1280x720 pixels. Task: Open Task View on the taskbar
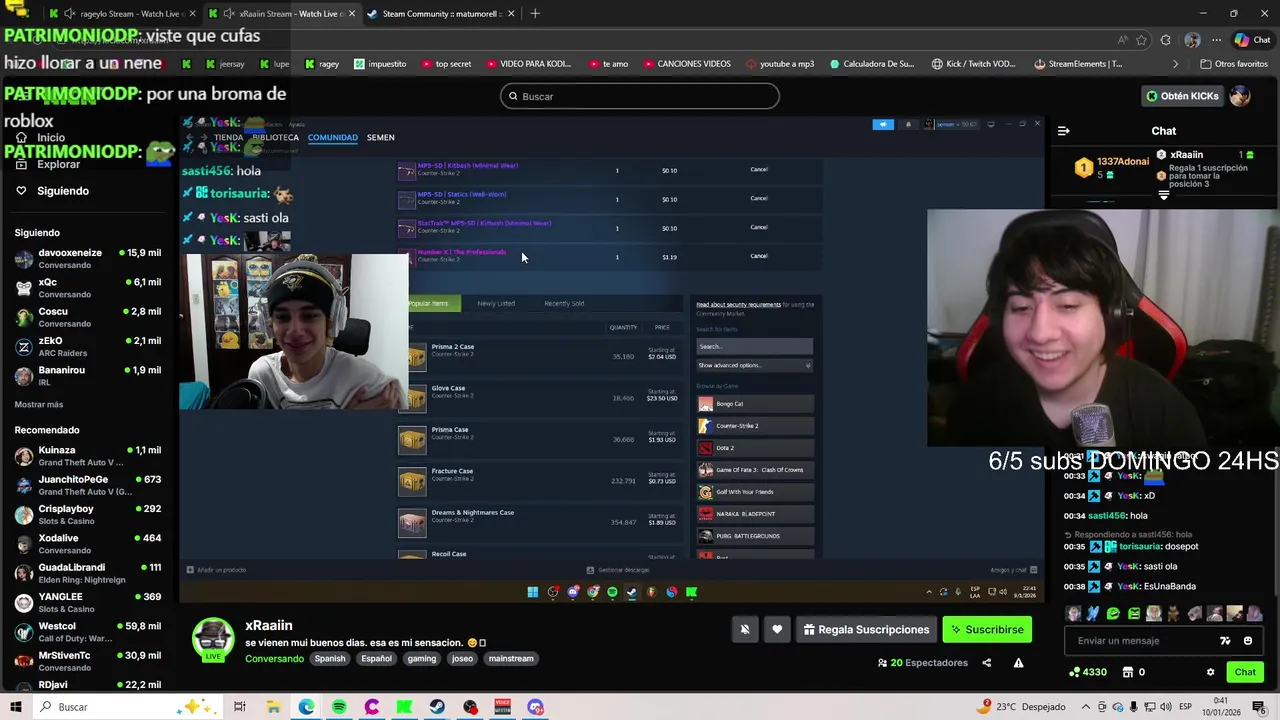(x=240, y=707)
